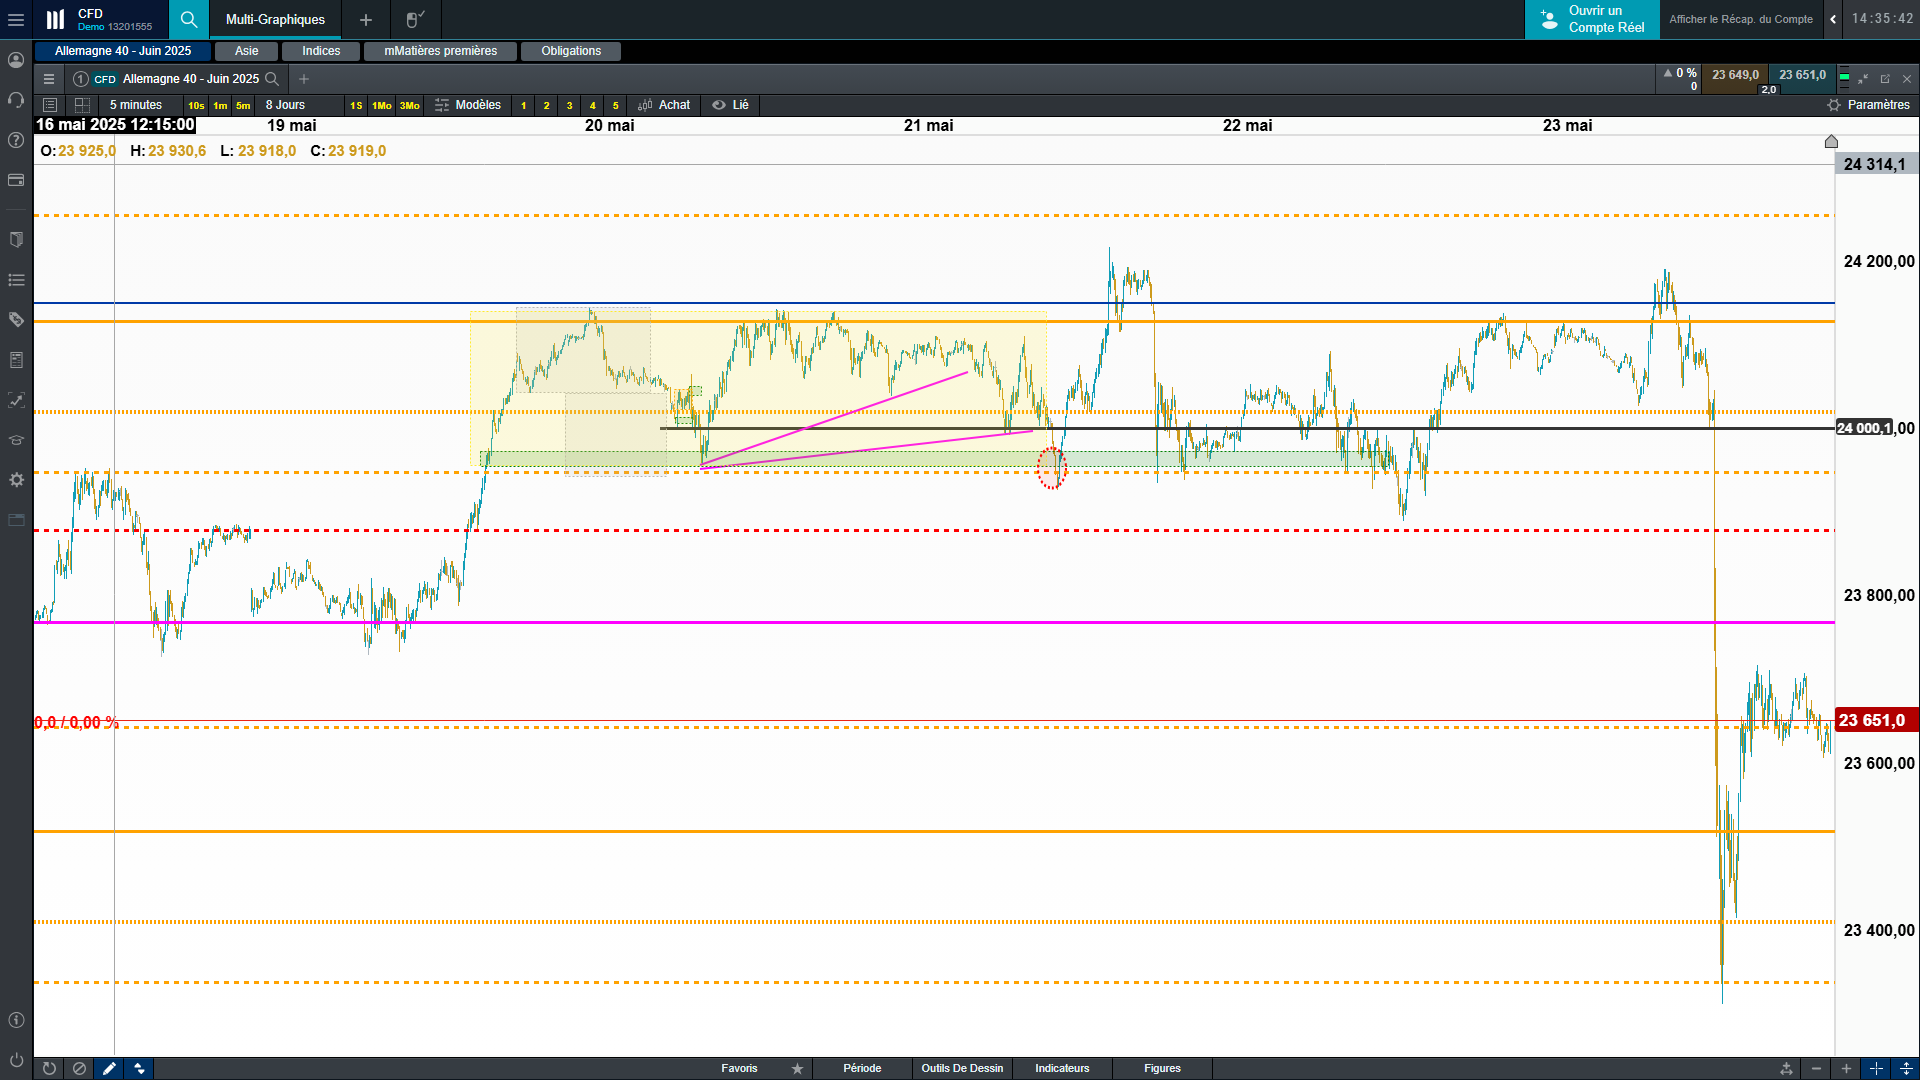The width and height of the screenshot is (1920, 1080).
Task: Click the support headset icon in the sidebar
Action: pos(16,100)
